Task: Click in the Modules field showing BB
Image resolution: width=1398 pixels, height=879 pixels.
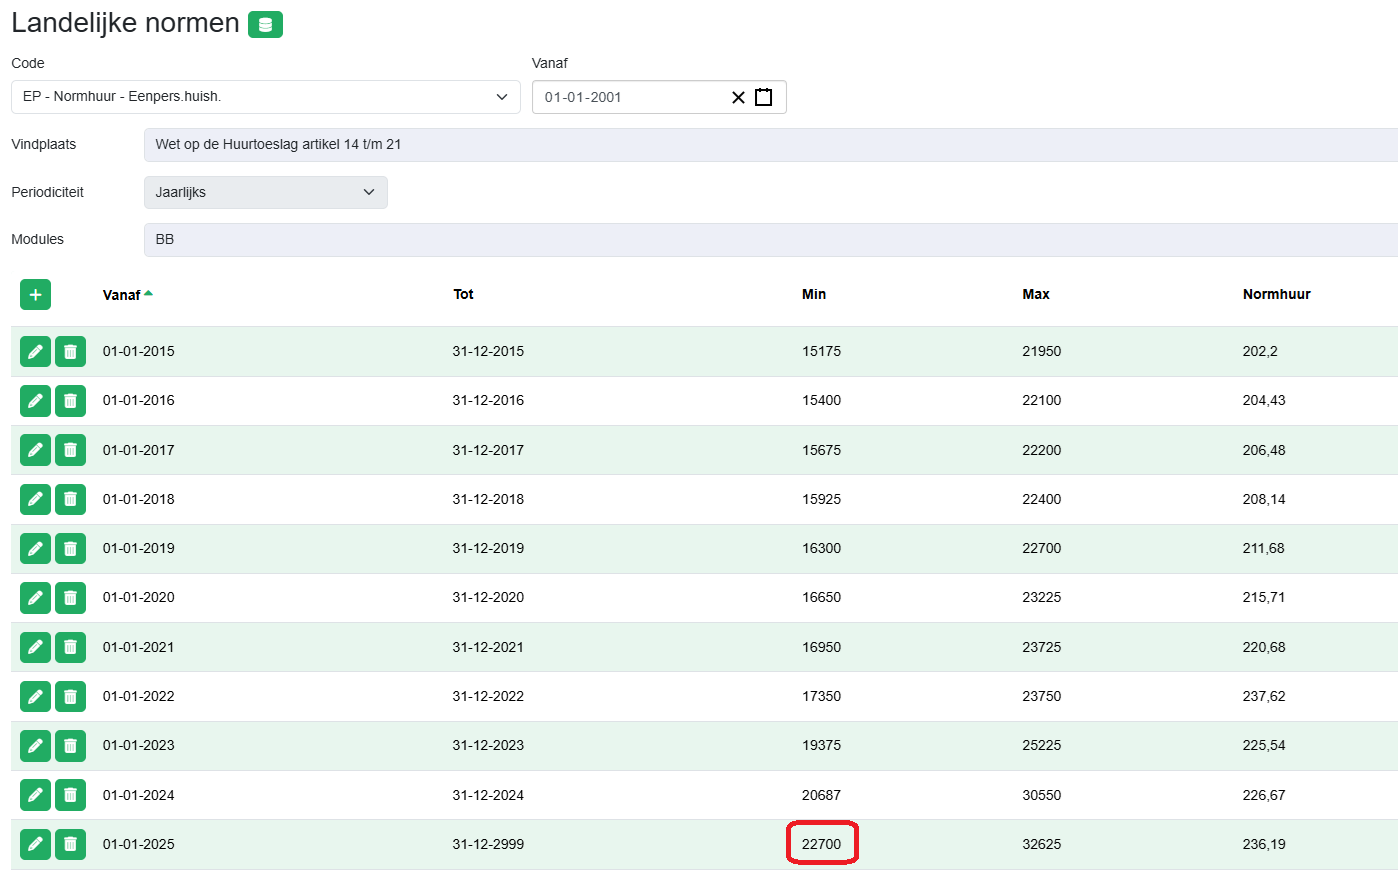Action: click(770, 240)
